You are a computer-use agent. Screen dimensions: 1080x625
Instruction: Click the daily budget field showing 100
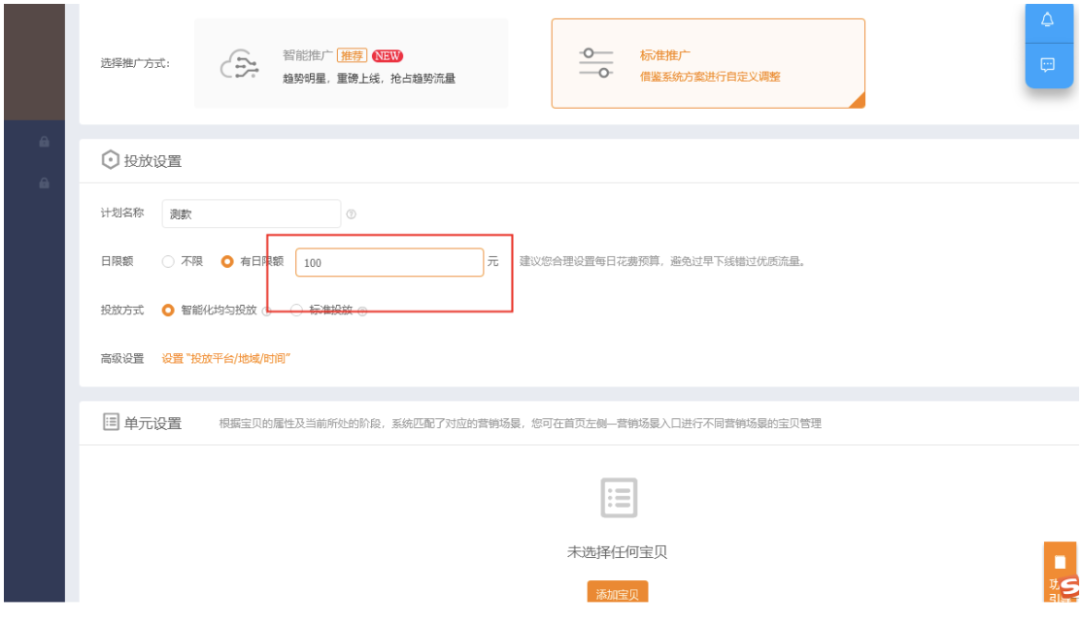(388, 261)
